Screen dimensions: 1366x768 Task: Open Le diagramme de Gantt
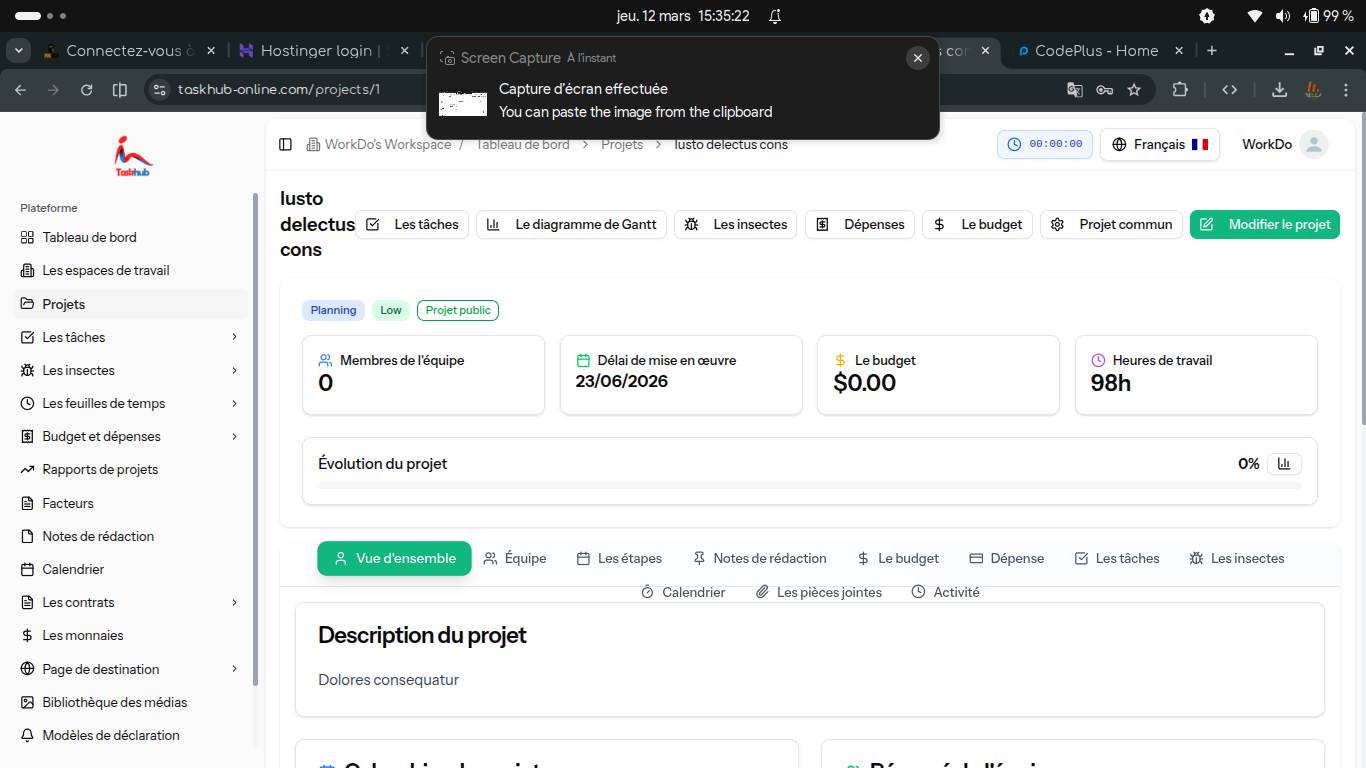(571, 224)
